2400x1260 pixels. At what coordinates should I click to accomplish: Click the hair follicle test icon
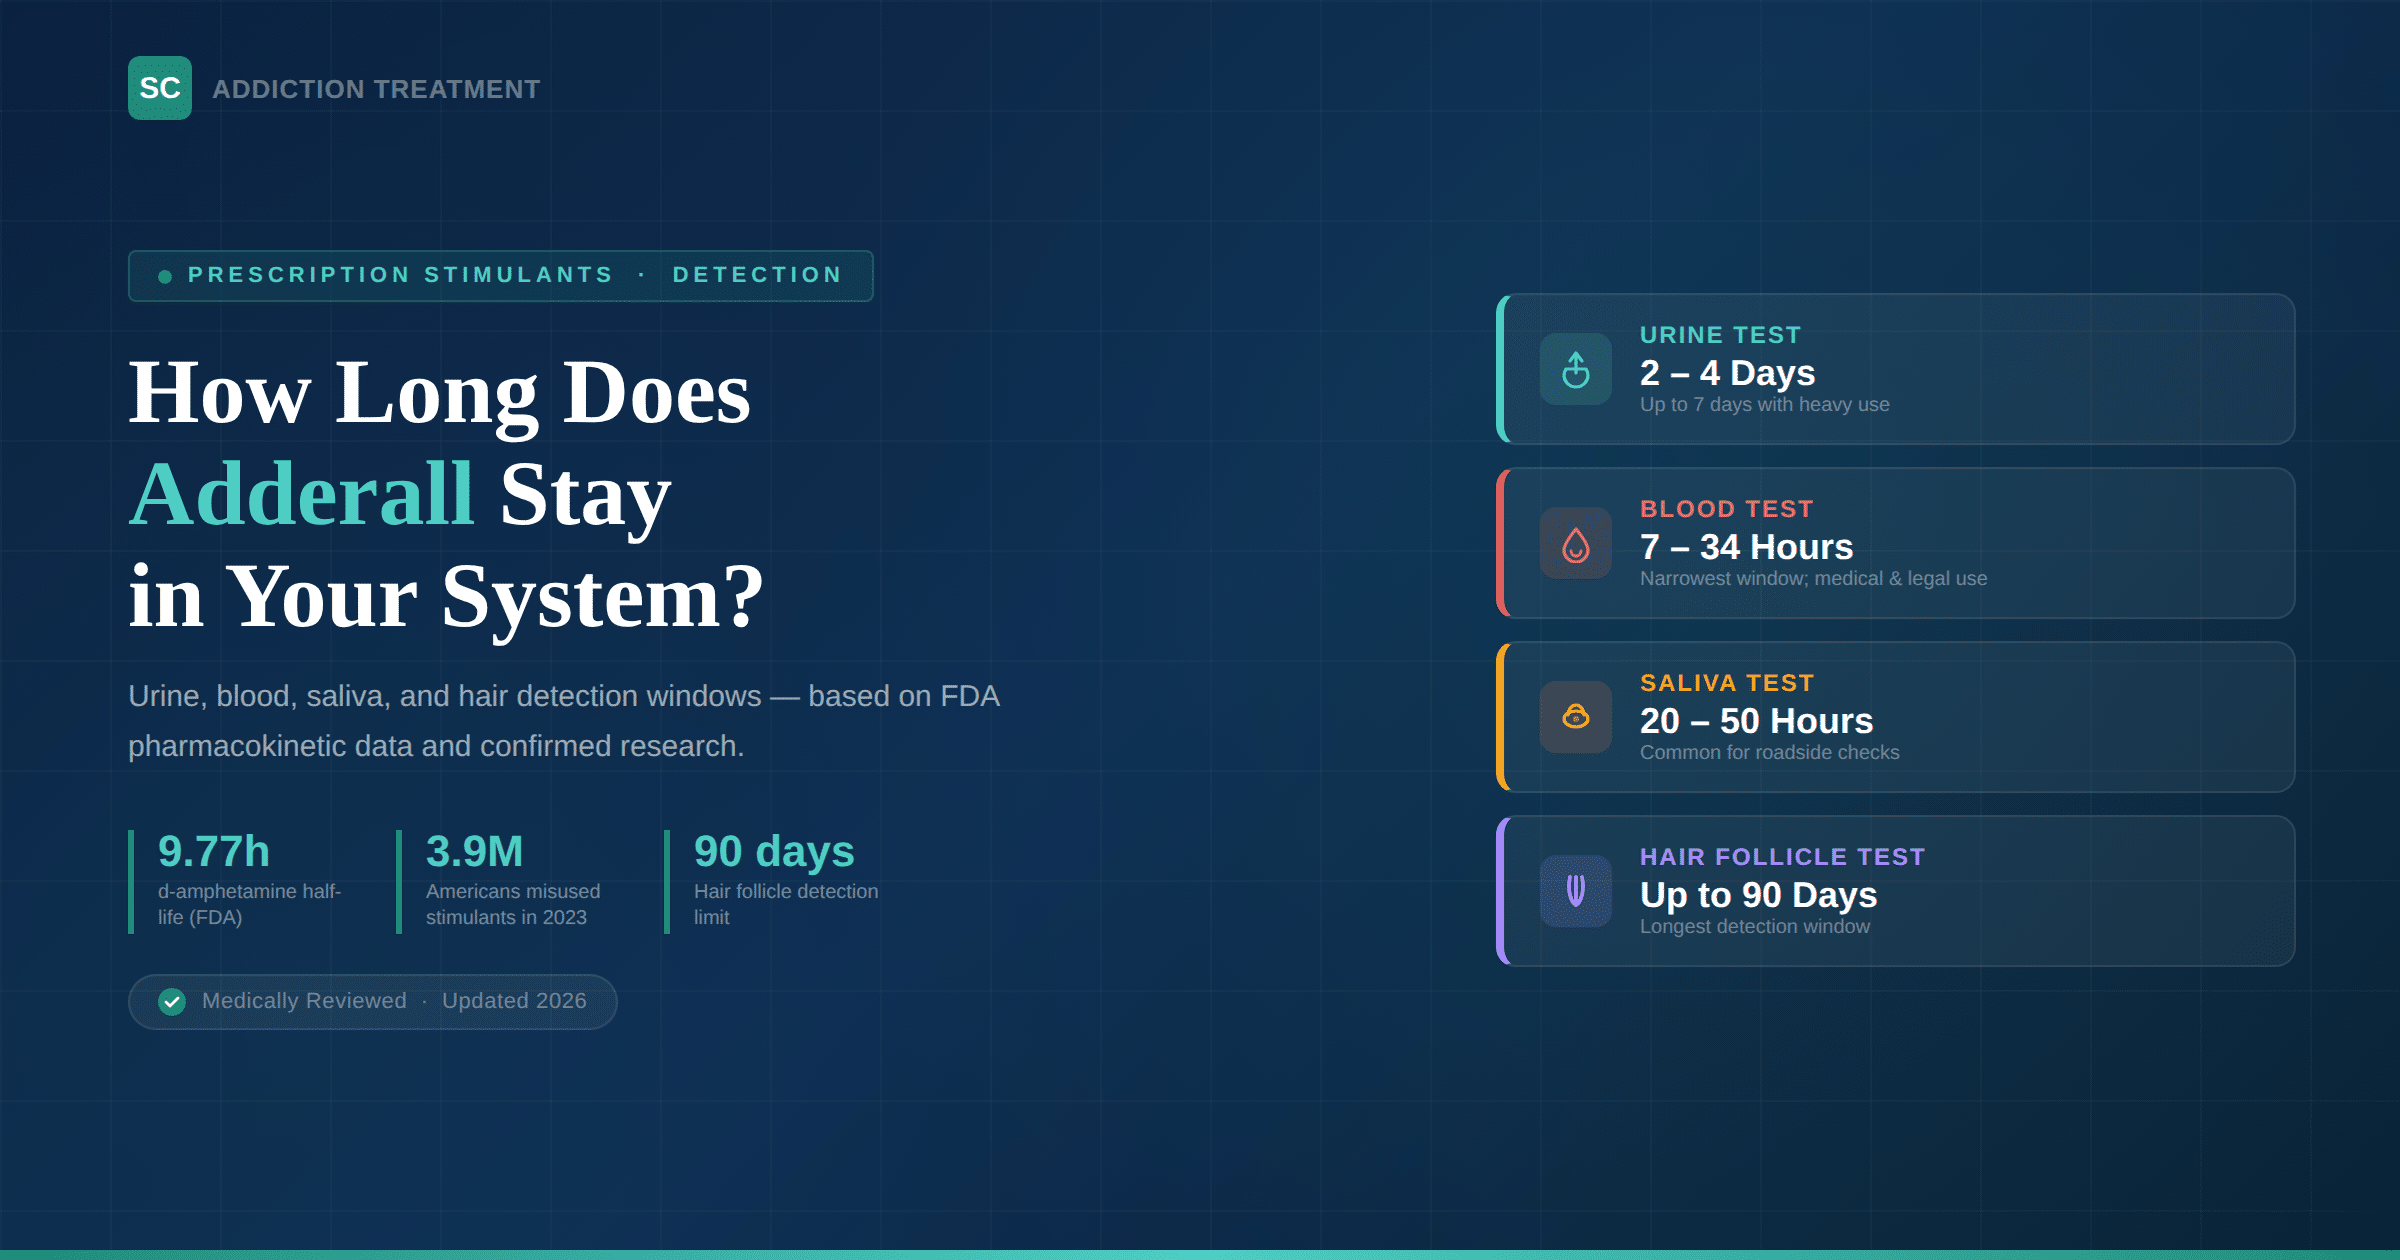(x=1576, y=891)
